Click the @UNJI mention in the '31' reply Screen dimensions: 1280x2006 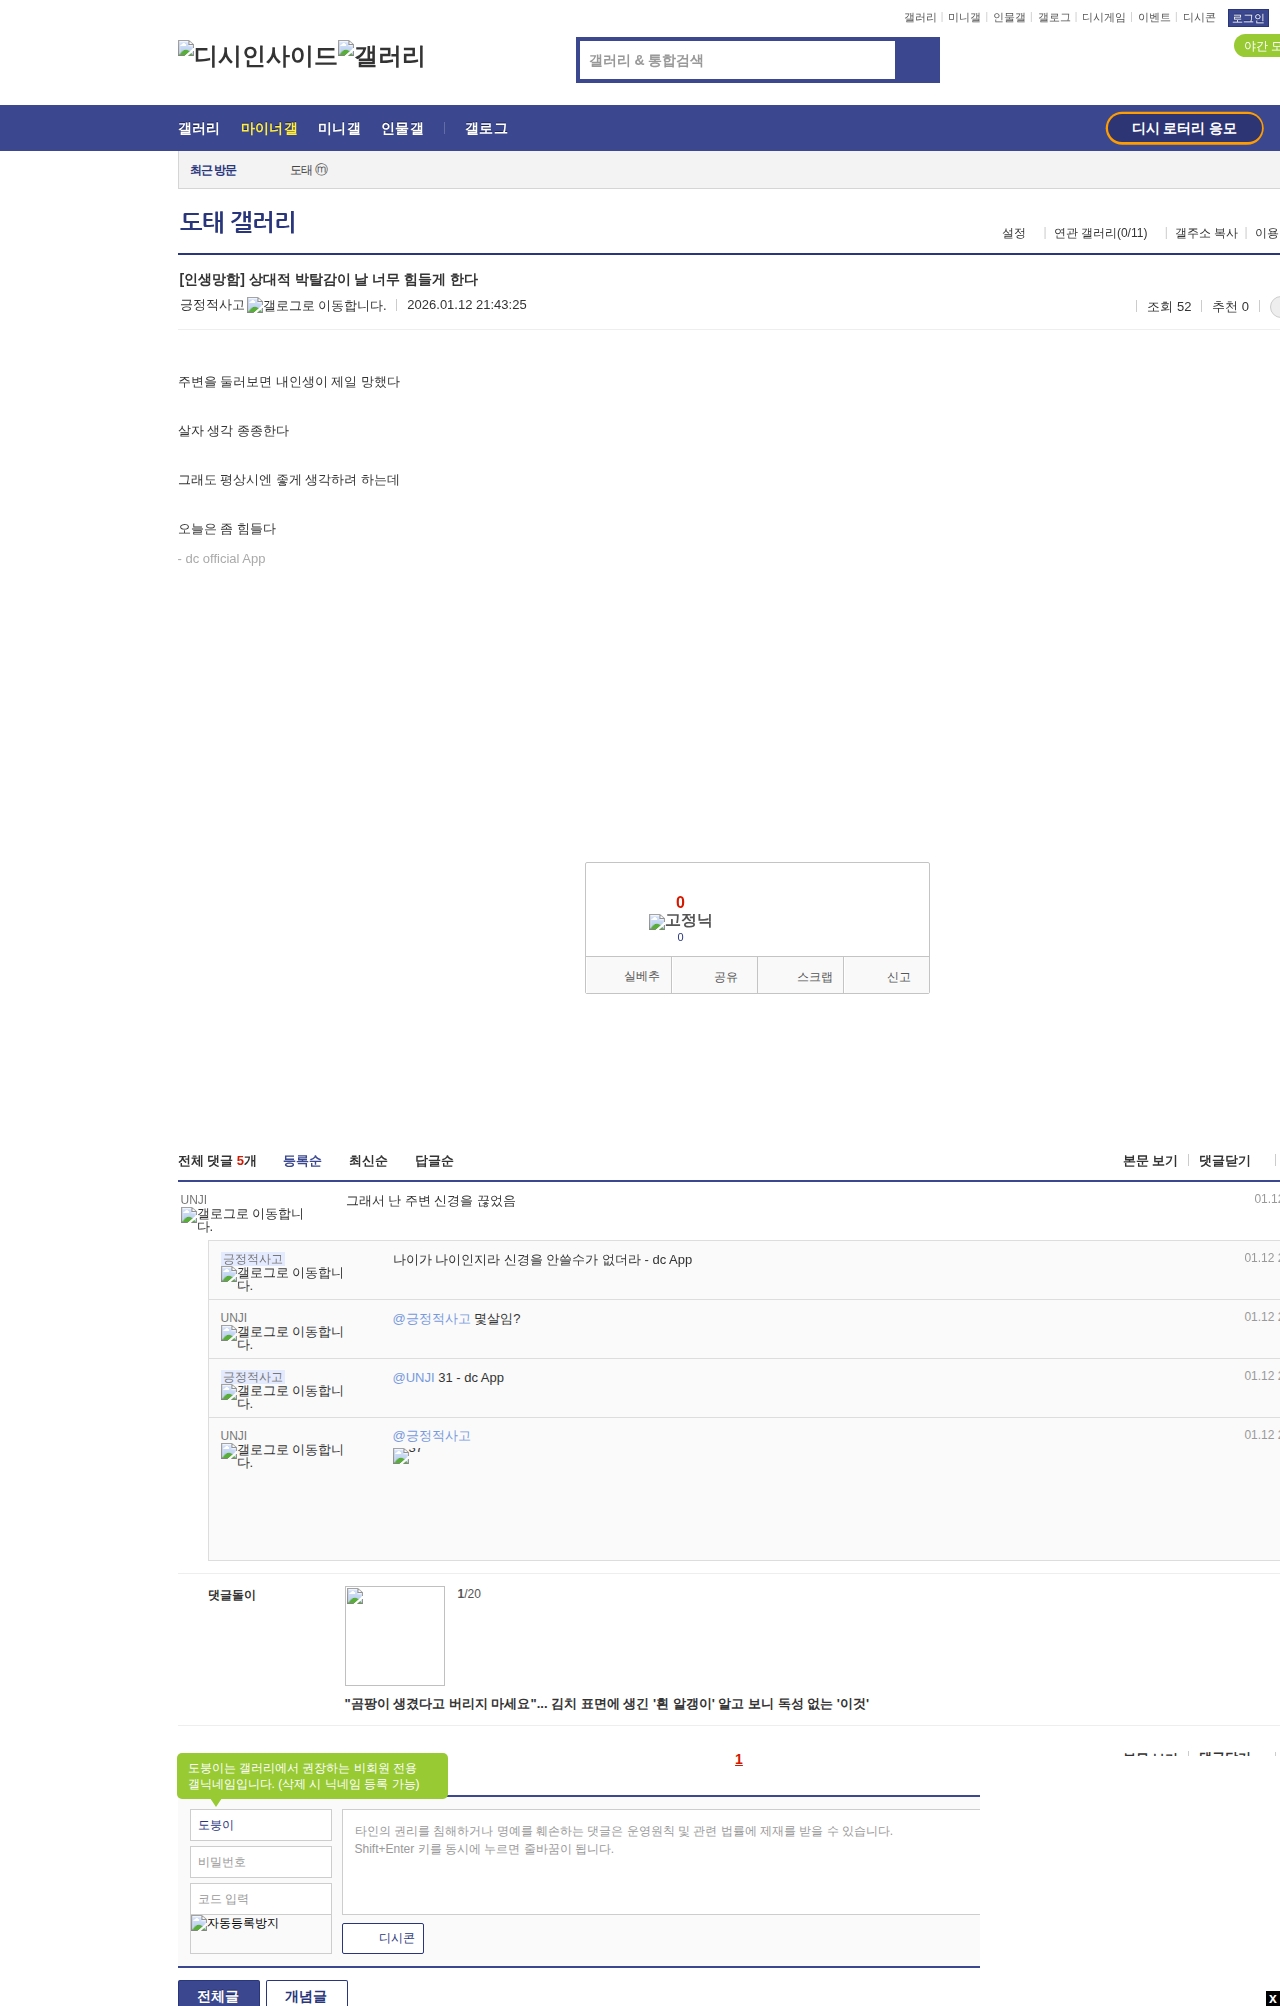coord(414,1378)
